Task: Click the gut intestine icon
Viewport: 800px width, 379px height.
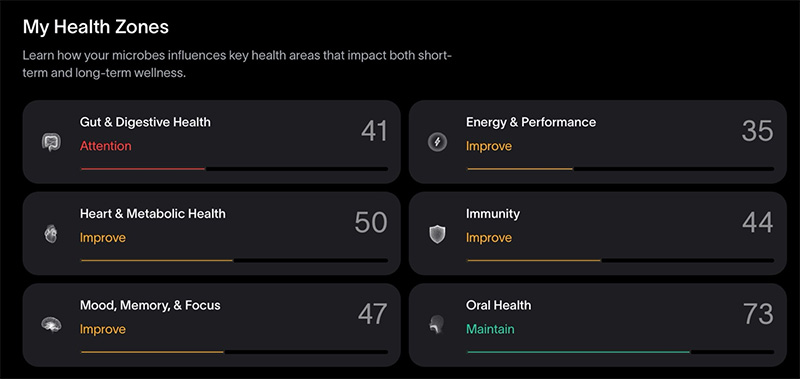Action: pyautogui.click(x=51, y=142)
